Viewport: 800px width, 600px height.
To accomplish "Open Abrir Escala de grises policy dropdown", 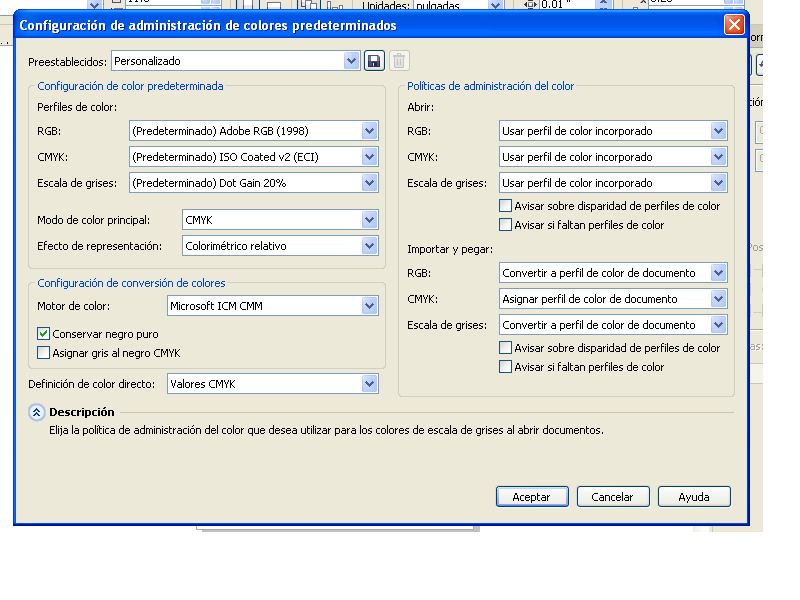I will click(x=613, y=183).
